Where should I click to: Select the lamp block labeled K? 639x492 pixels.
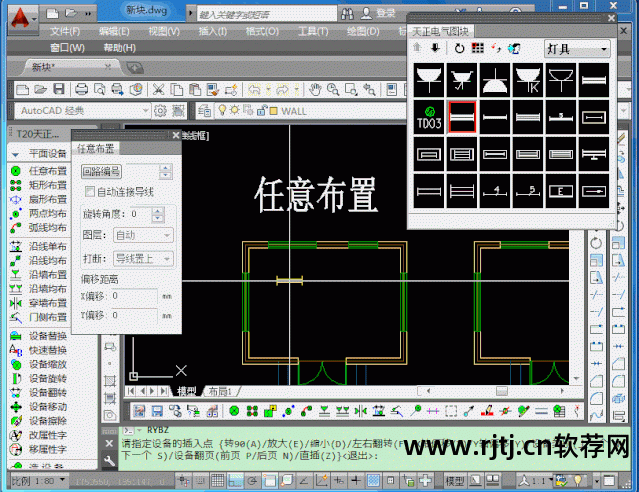click(528, 80)
